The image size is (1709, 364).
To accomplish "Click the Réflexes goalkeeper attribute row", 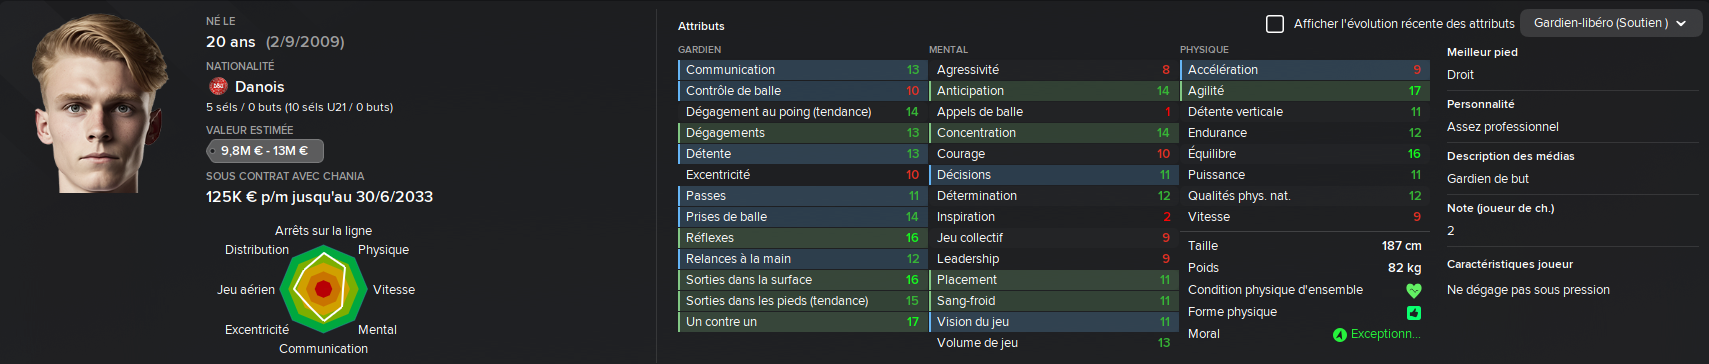I will pyautogui.click(x=801, y=238).
